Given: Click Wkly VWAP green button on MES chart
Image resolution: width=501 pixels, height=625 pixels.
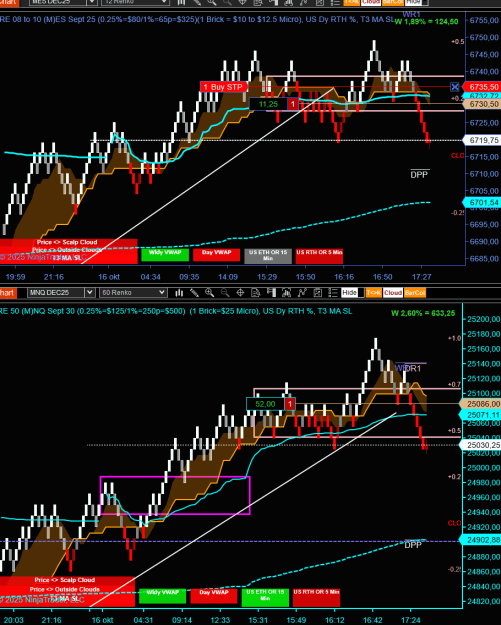Looking at the screenshot, I should click(x=165, y=255).
